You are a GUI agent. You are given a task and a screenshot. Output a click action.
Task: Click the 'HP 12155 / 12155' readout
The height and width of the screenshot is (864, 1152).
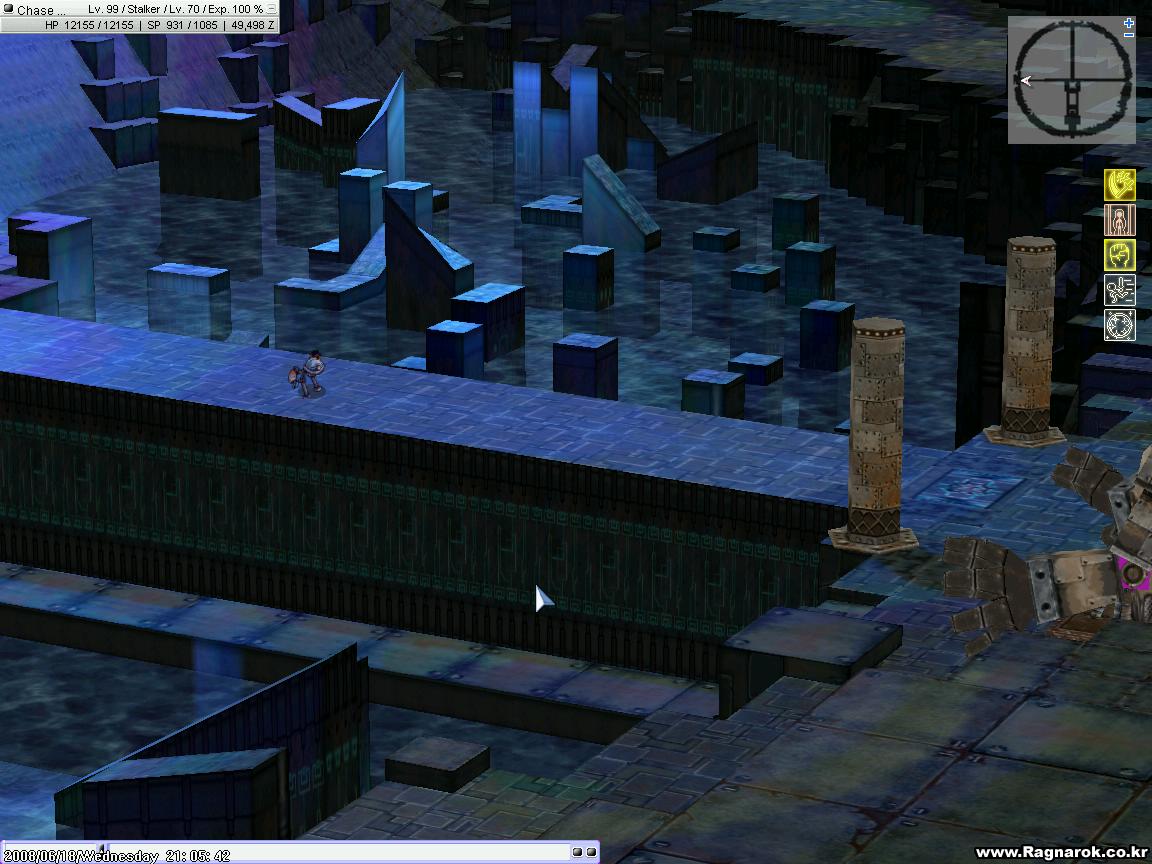point(89,25)
